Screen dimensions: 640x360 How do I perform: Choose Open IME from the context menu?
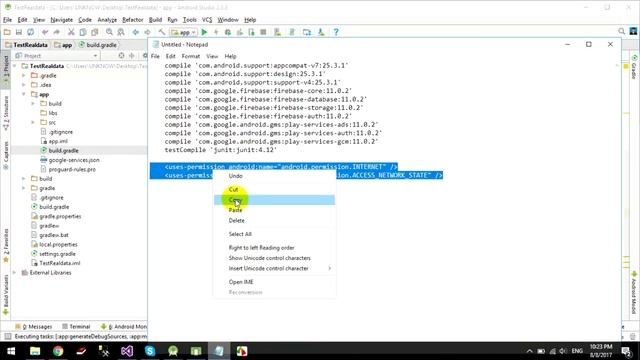(274, 282)
